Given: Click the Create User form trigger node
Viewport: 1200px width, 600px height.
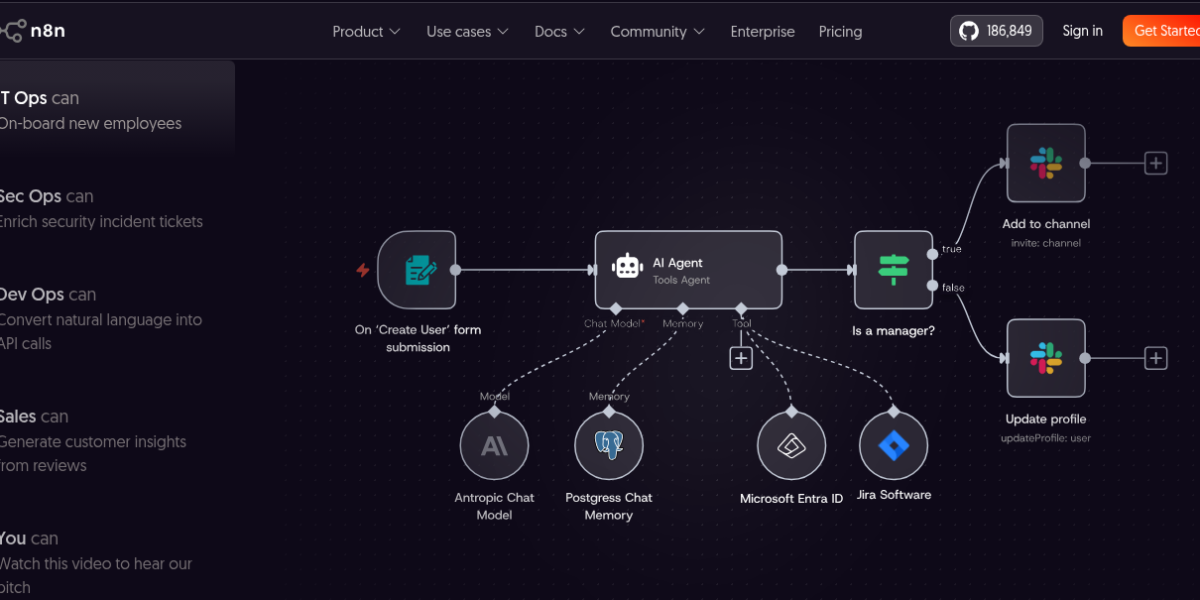Looking at the screenshot, I should pyautogui.click(x=417, y=269).
